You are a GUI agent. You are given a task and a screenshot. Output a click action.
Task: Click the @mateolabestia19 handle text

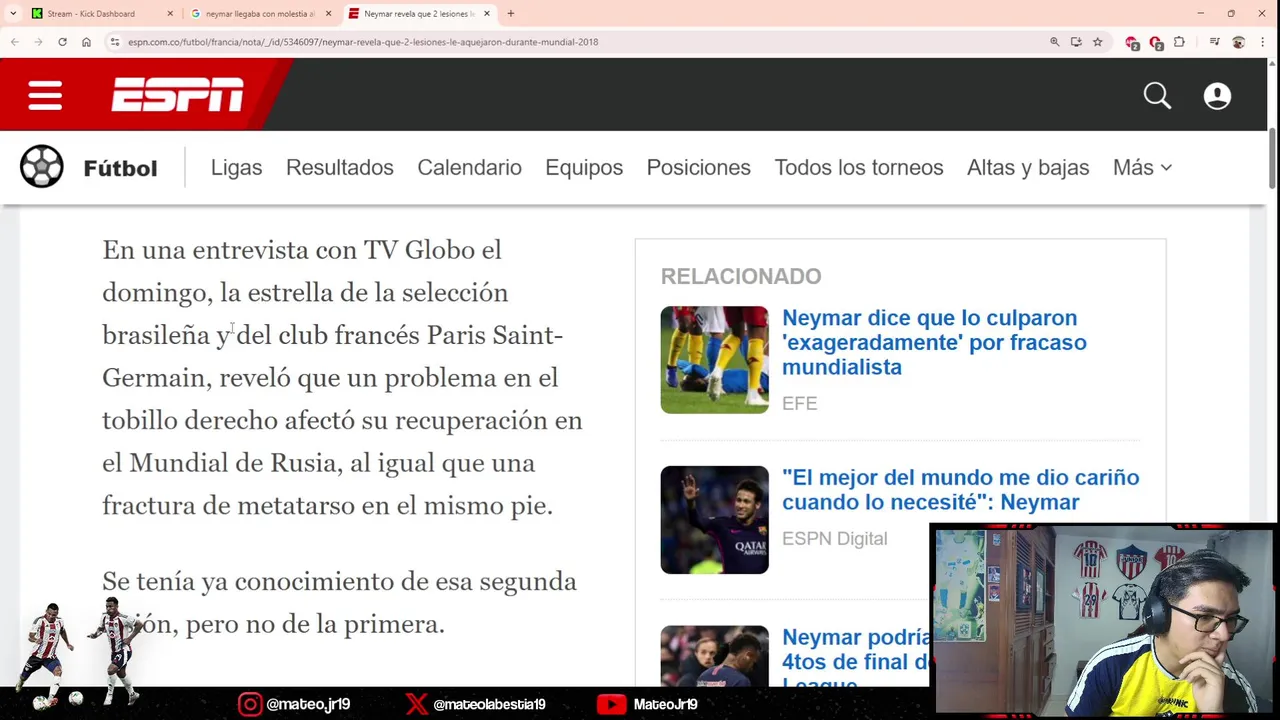[x=489, y=704]
